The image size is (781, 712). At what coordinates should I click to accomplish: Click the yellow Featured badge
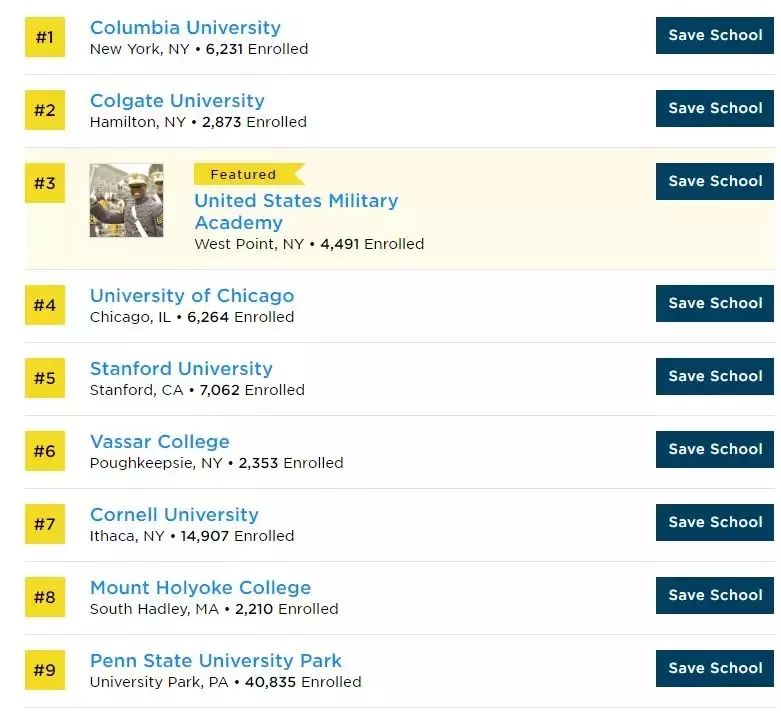244,174
